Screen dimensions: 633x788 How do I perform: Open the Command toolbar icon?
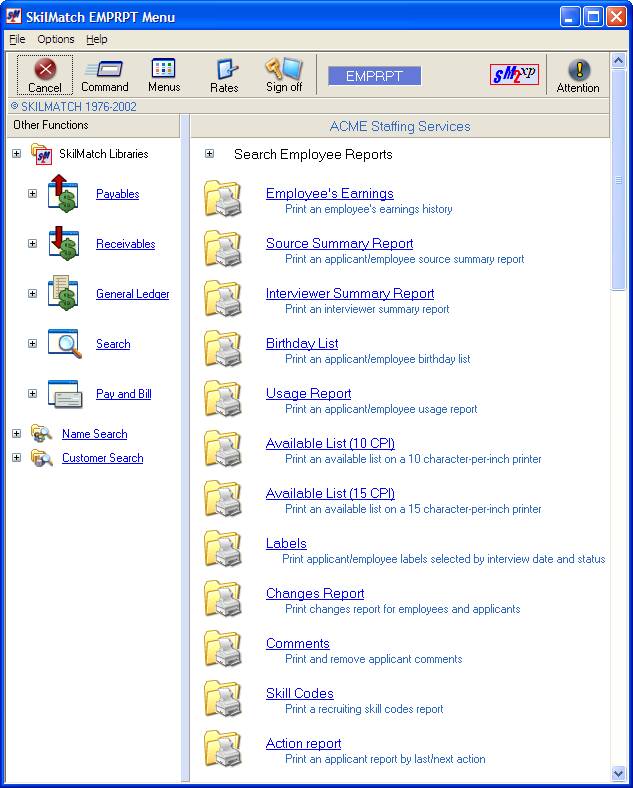coord(104,69)
